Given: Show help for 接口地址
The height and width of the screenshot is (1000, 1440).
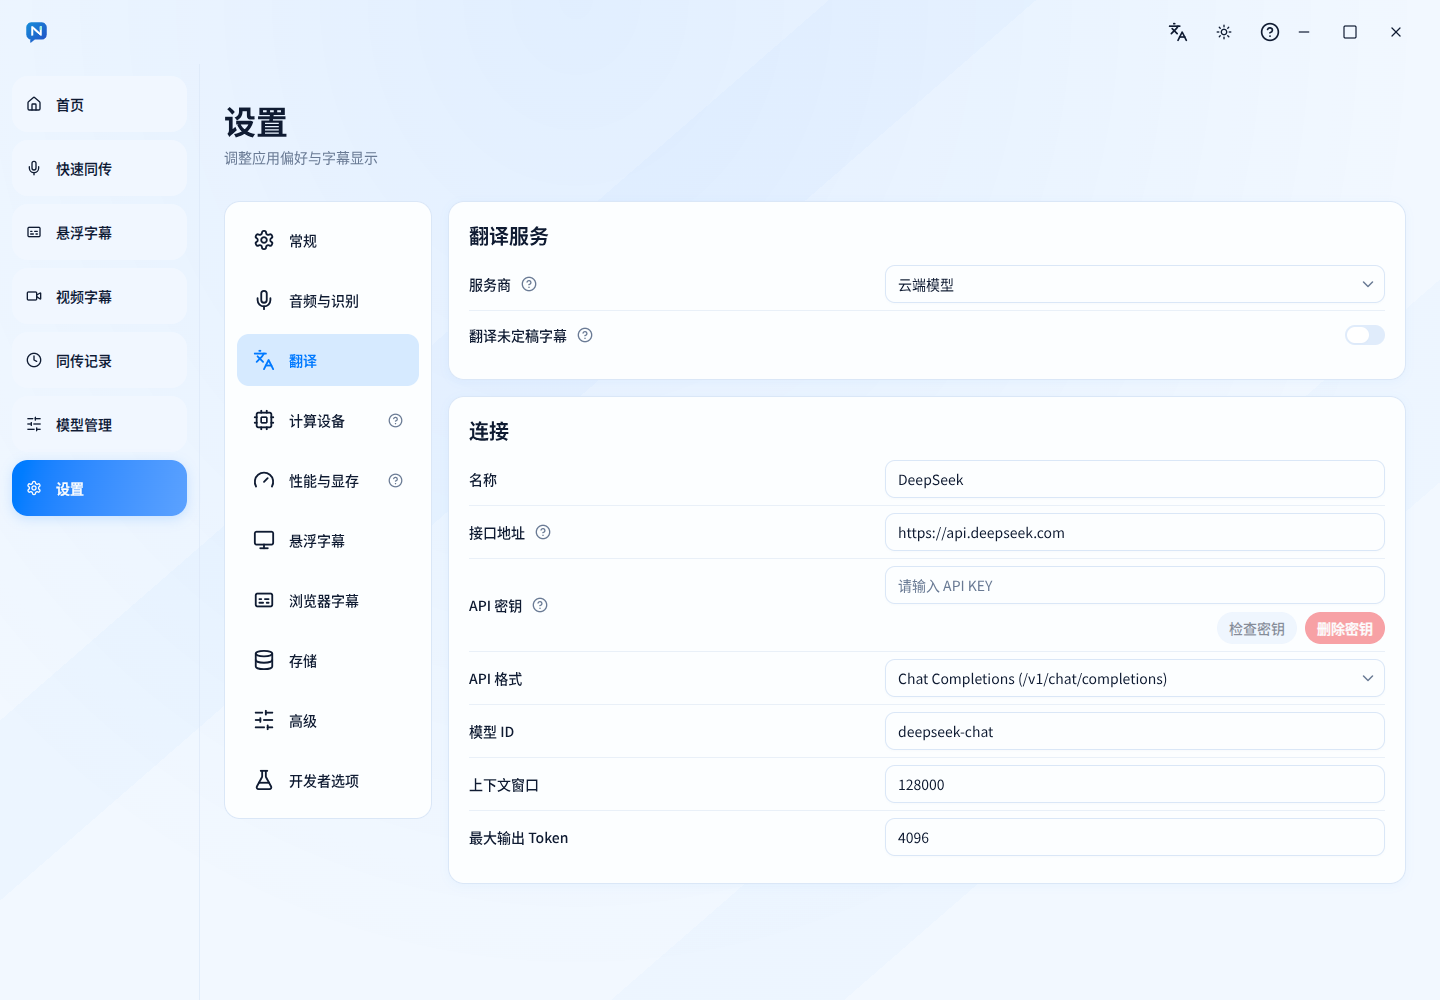Looking at the screenshot, I should coord(543,532).
